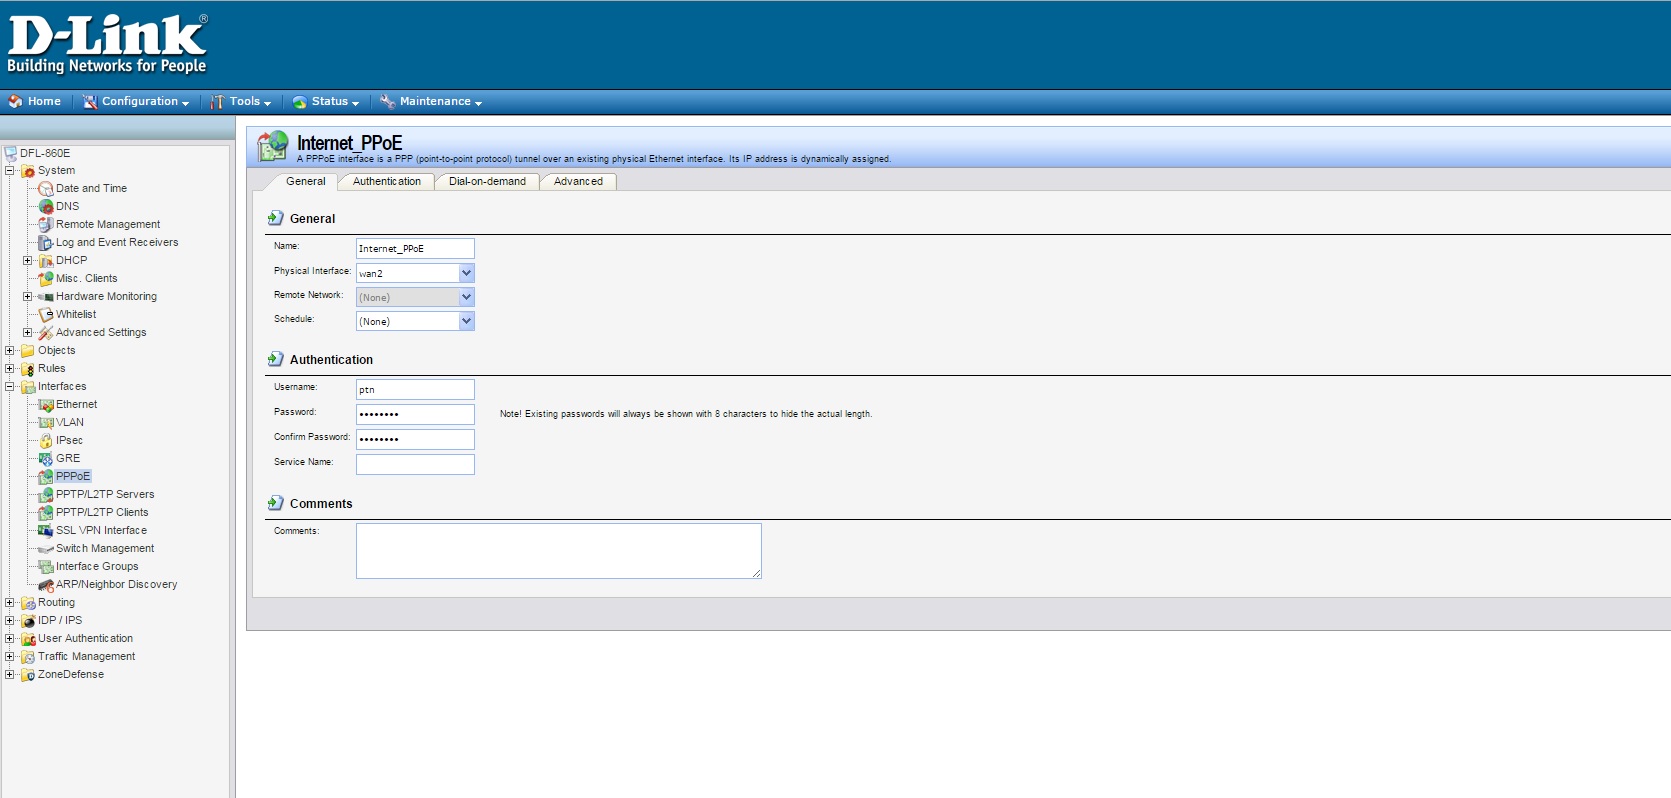Click the DFL-860E device icon

tap(11, 154)
